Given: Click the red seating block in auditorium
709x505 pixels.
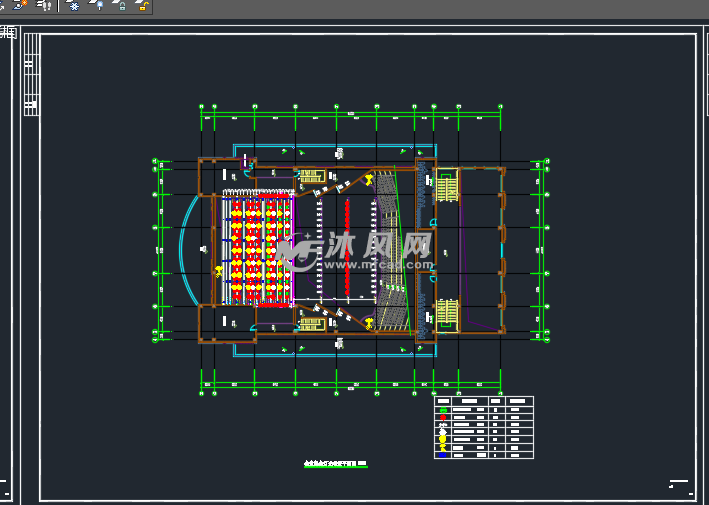Looking at the screenshot, I should pos(254,248).
